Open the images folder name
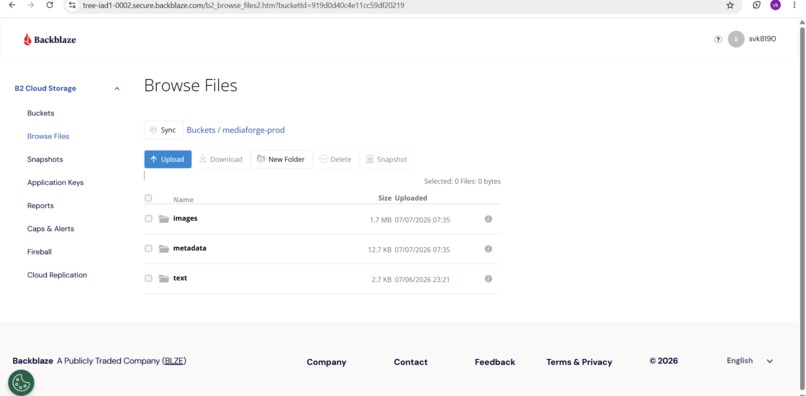 coord(185,218)
